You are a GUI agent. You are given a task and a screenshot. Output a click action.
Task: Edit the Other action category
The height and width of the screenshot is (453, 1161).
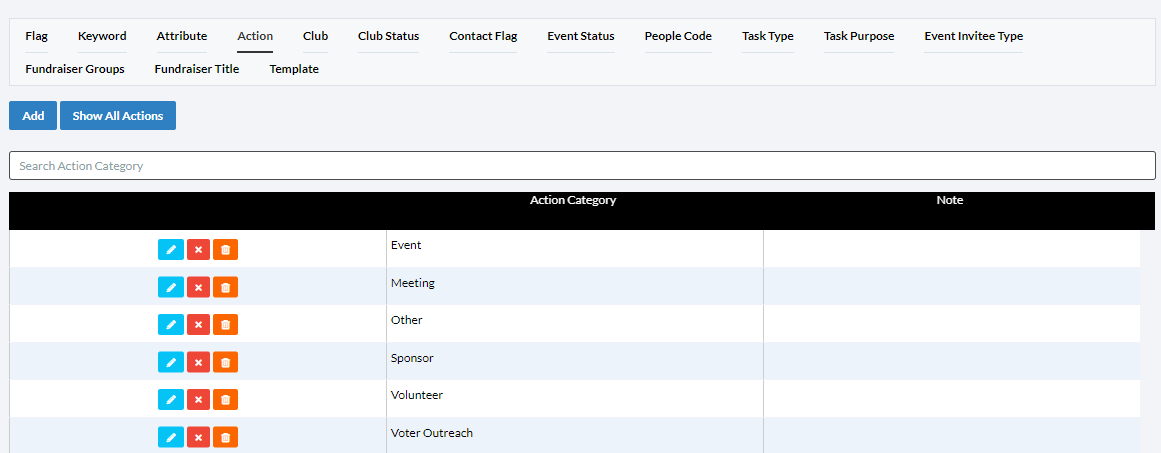(x=170, y=324)
